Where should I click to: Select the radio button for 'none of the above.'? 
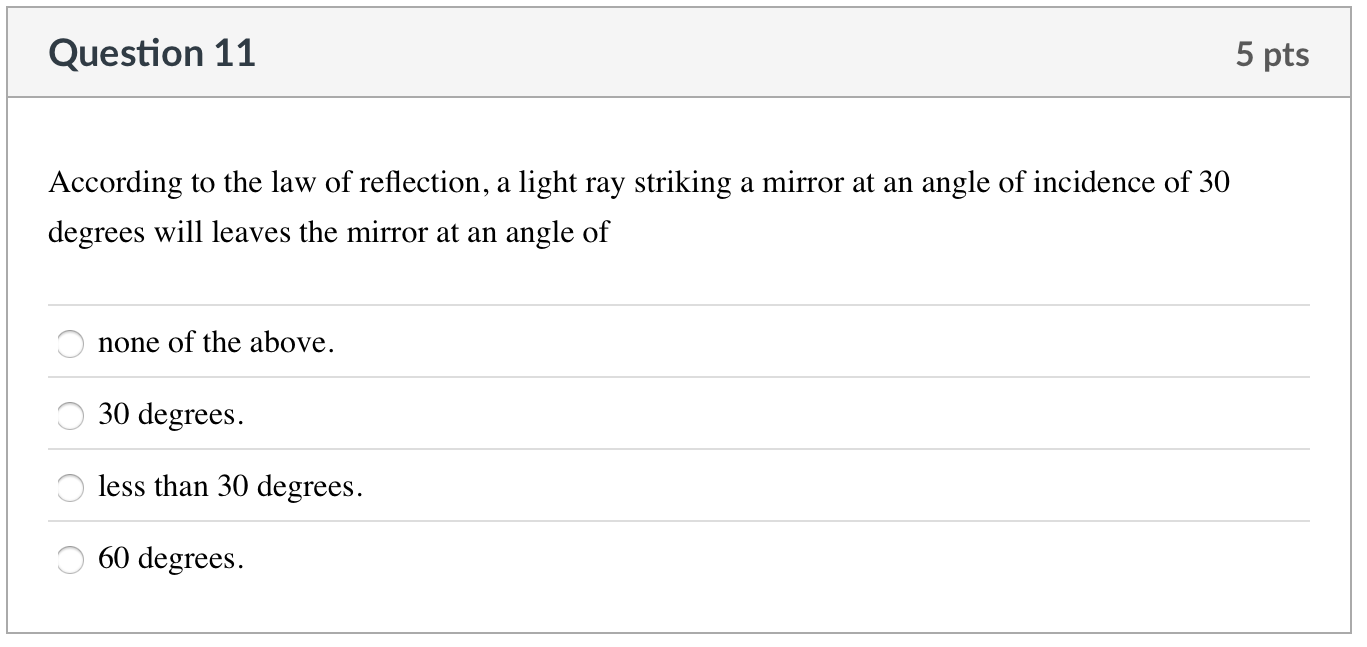click(x=70, y=344)
